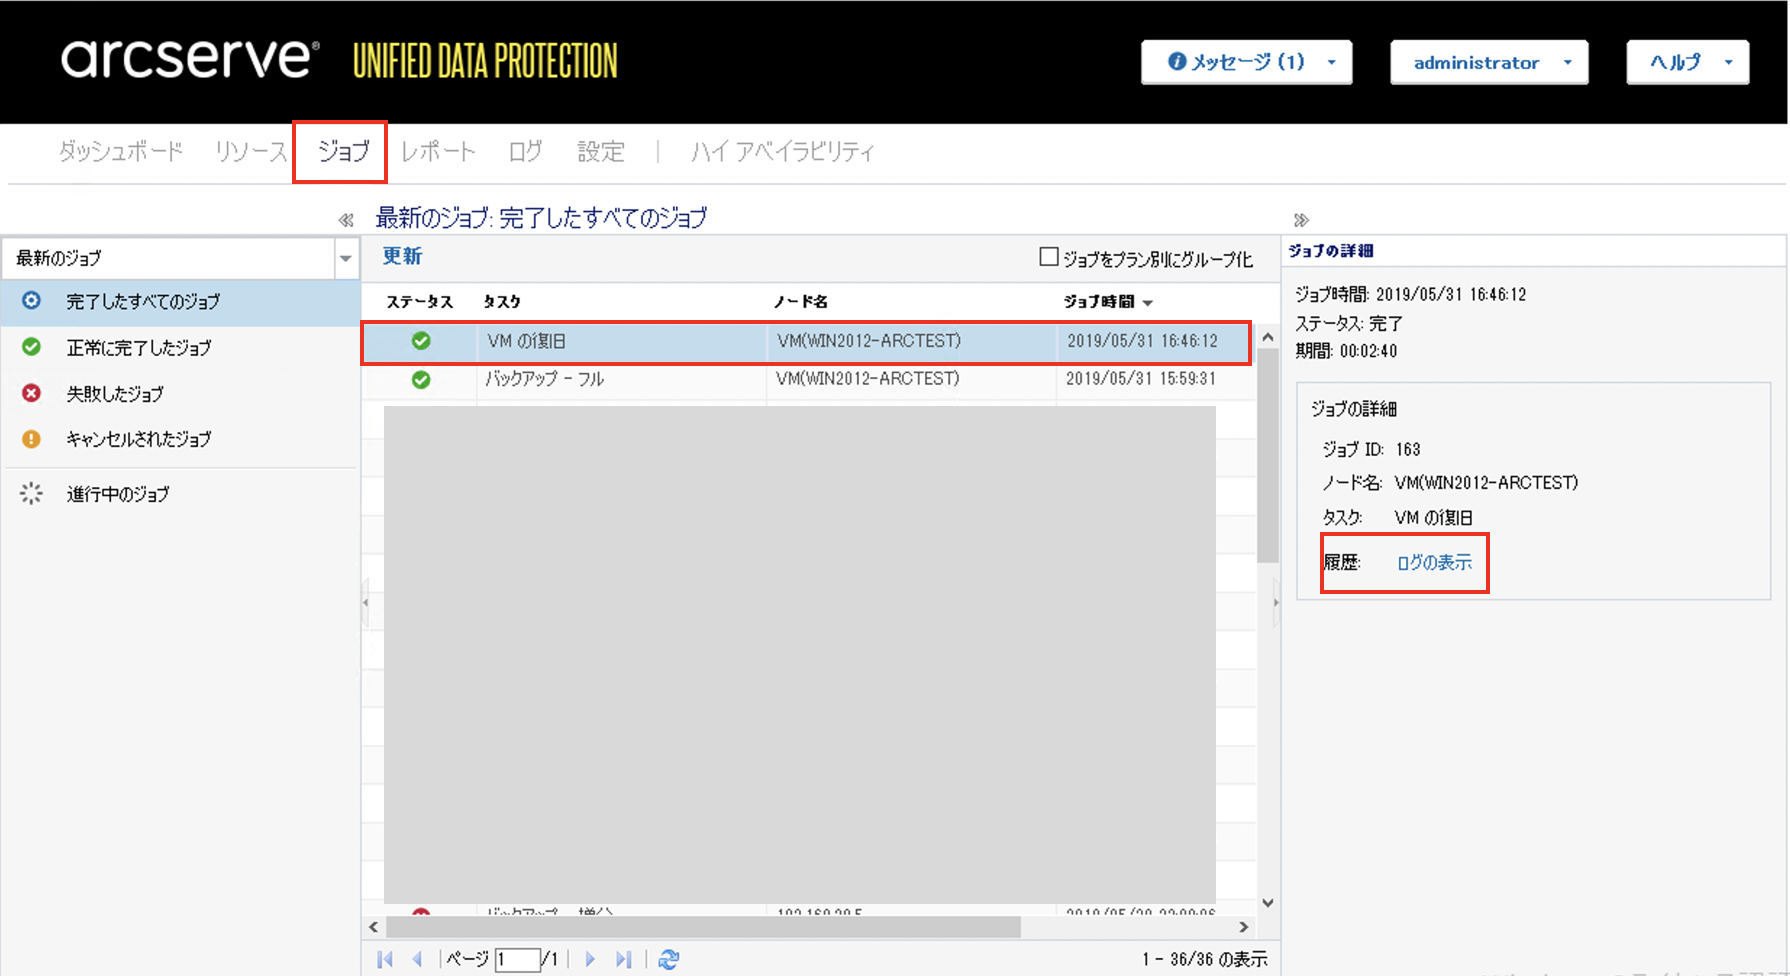Collapse the left panel with double-chevron
Viewport: 1790px width, 978px height.
click(346, 220)
